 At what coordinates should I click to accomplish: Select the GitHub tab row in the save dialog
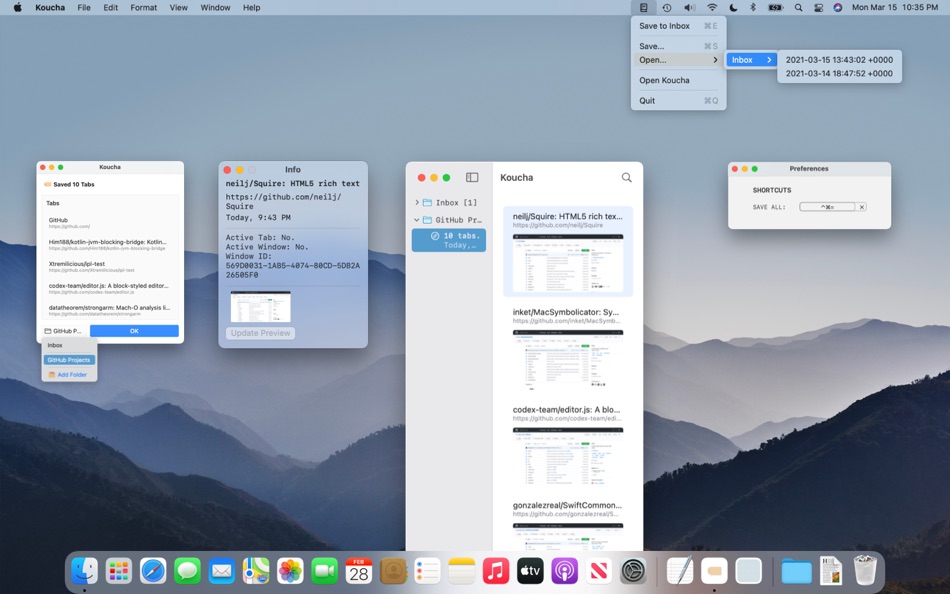tap(111, 223)
